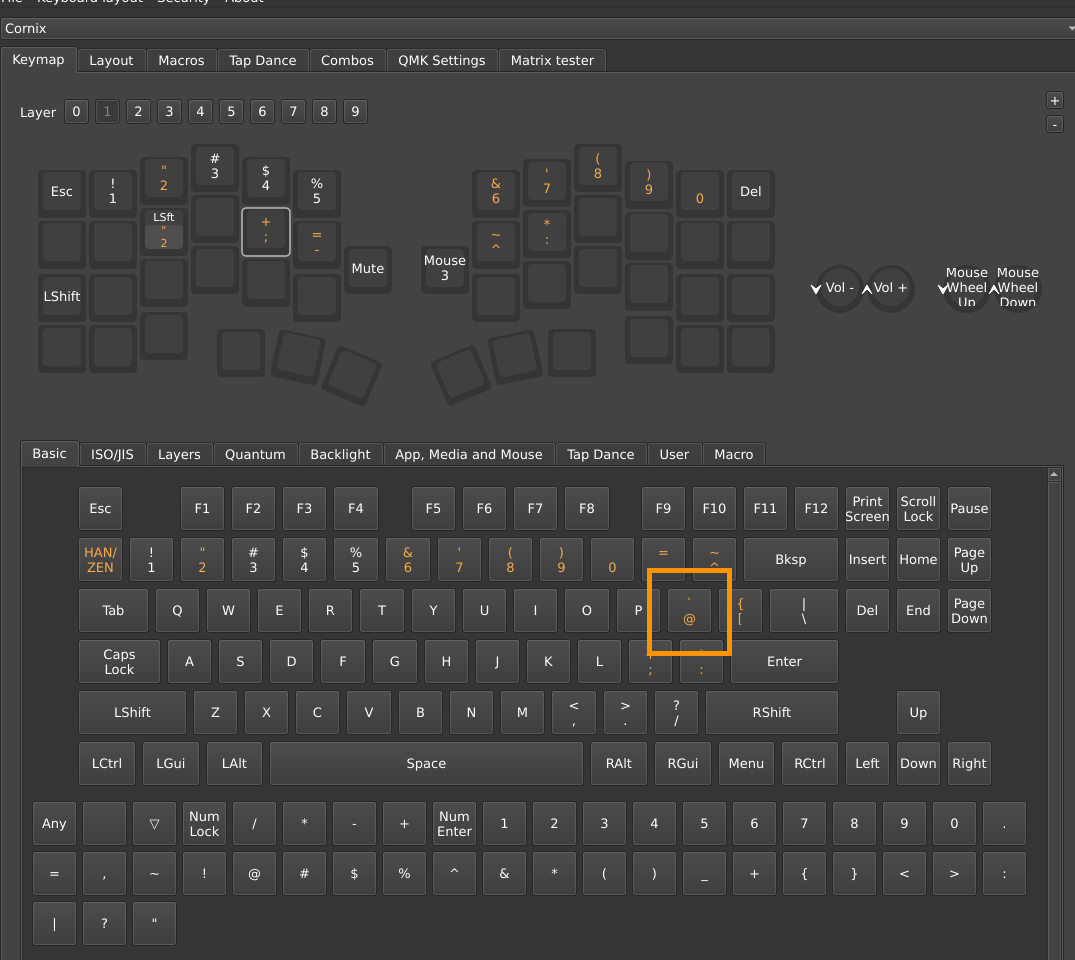Select the transparent triangle keycode

pos(154,824)
